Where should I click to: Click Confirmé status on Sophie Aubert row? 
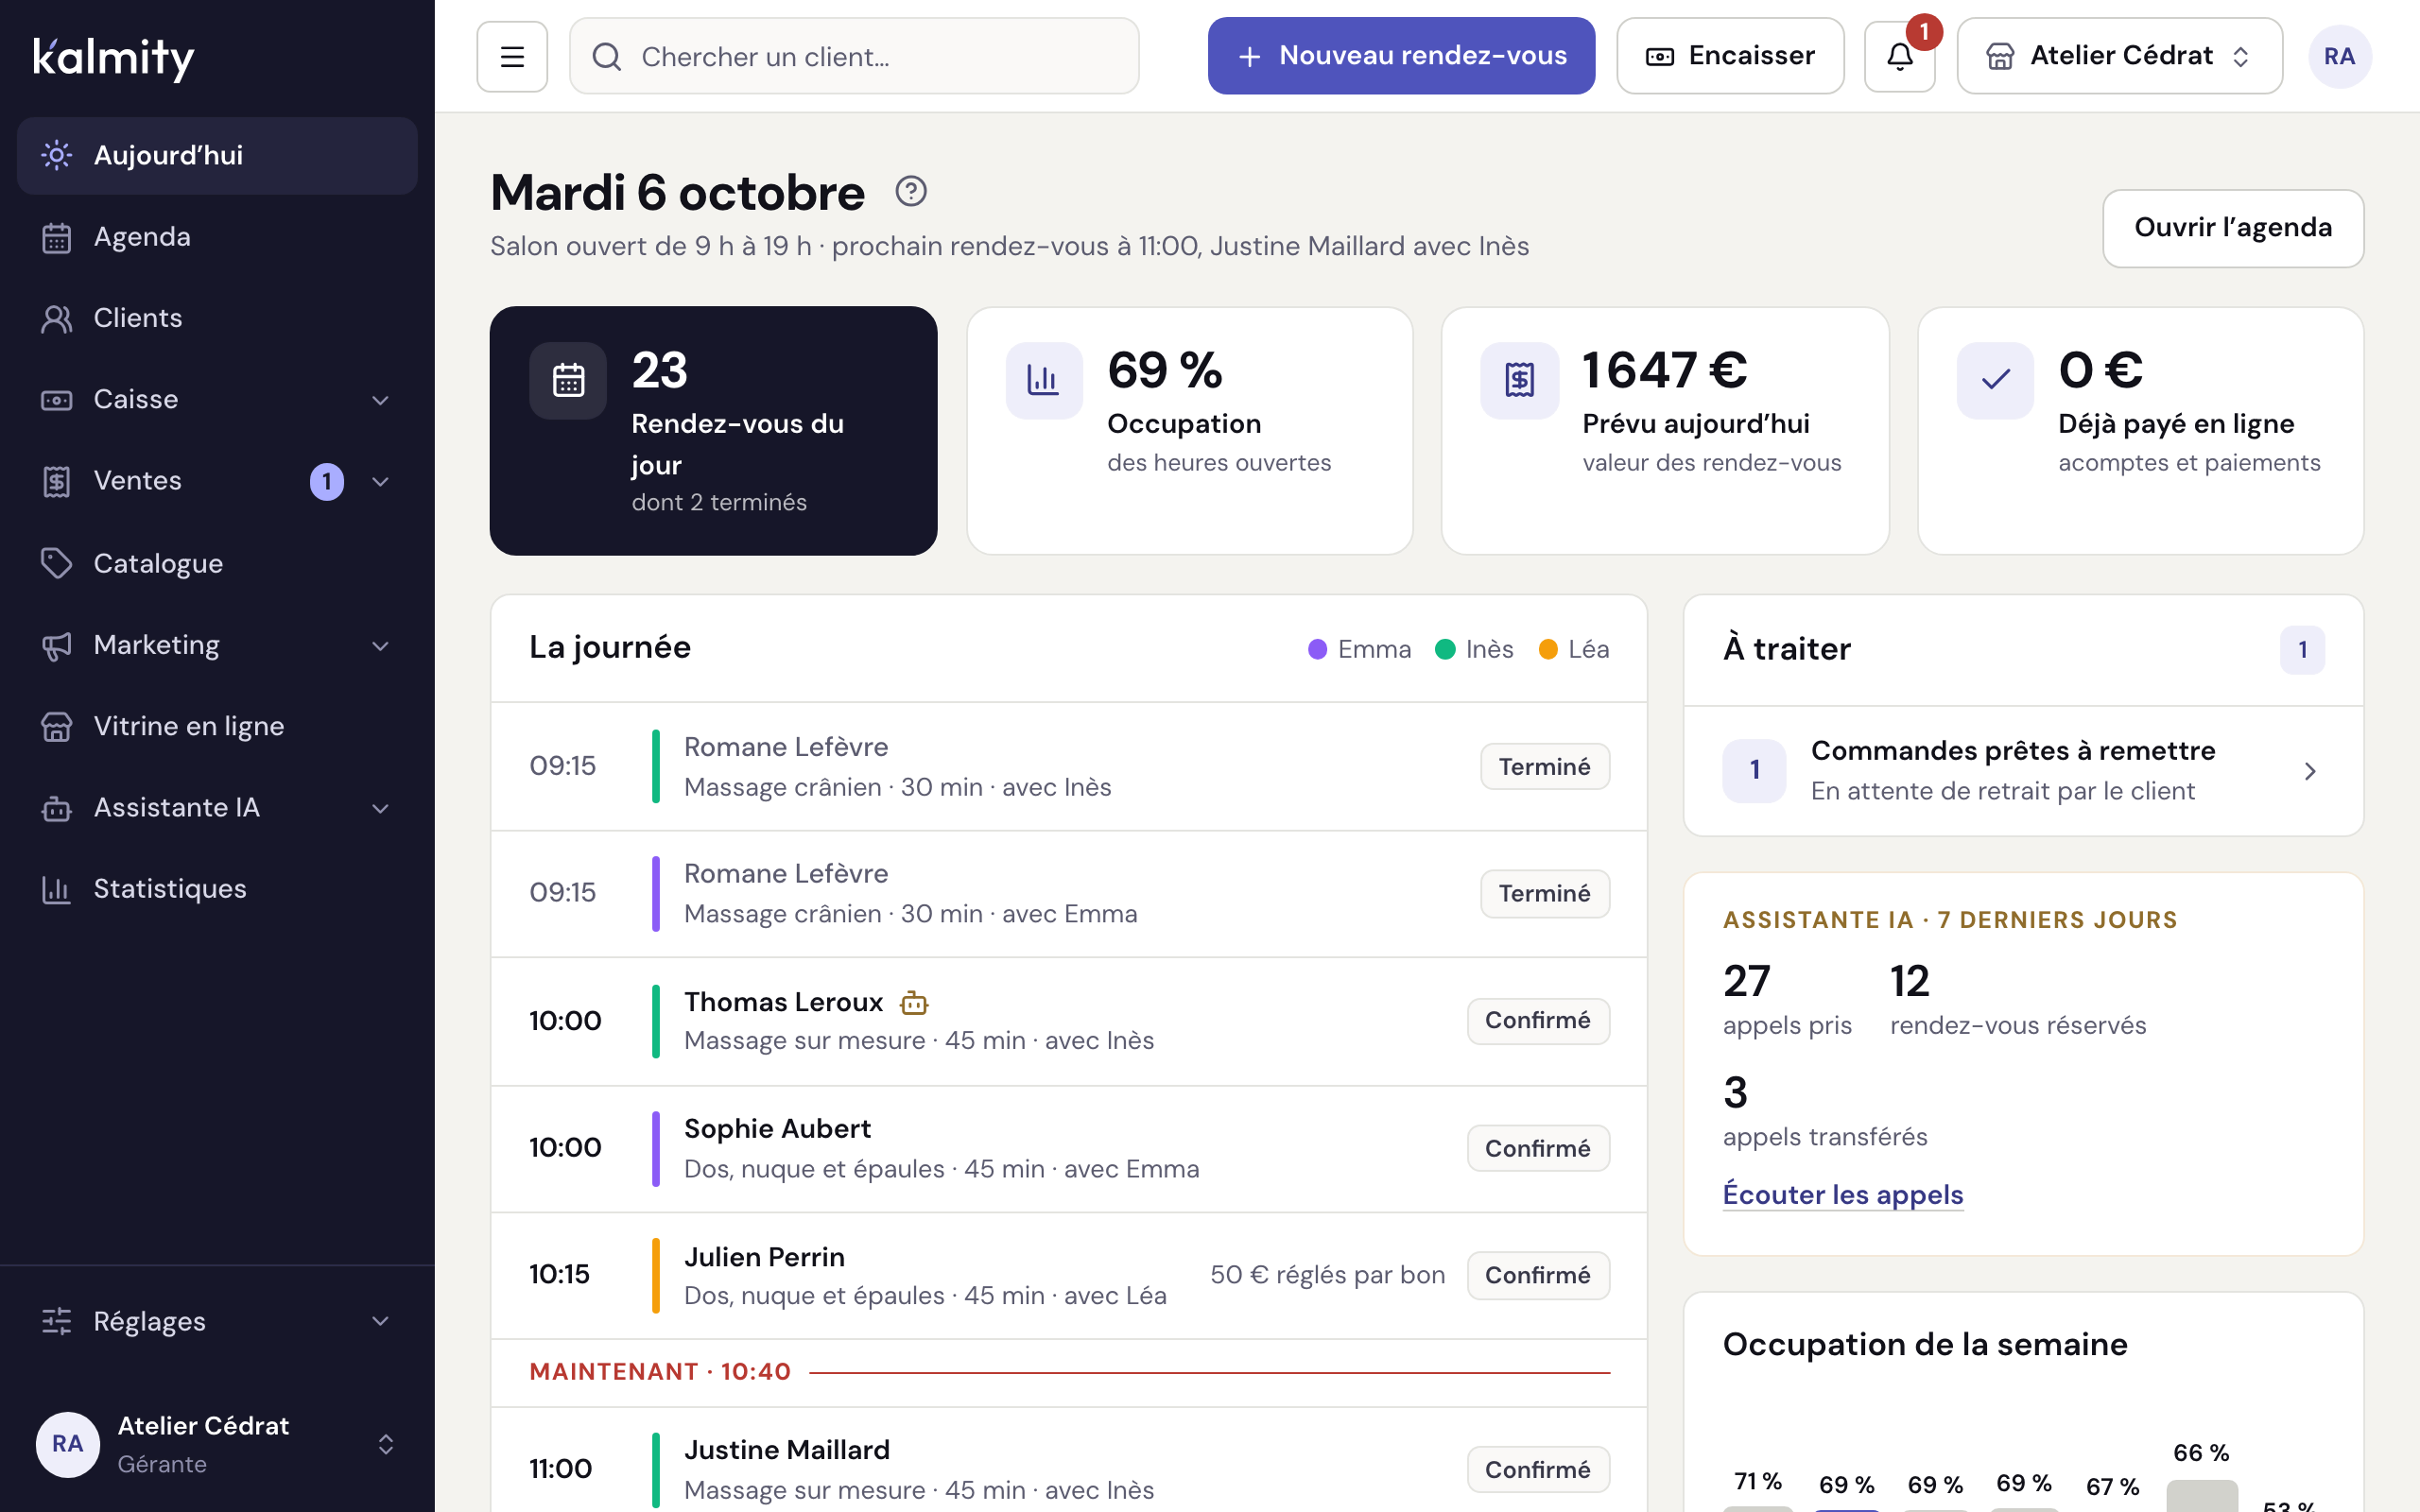click(x=1537, y=1148)
